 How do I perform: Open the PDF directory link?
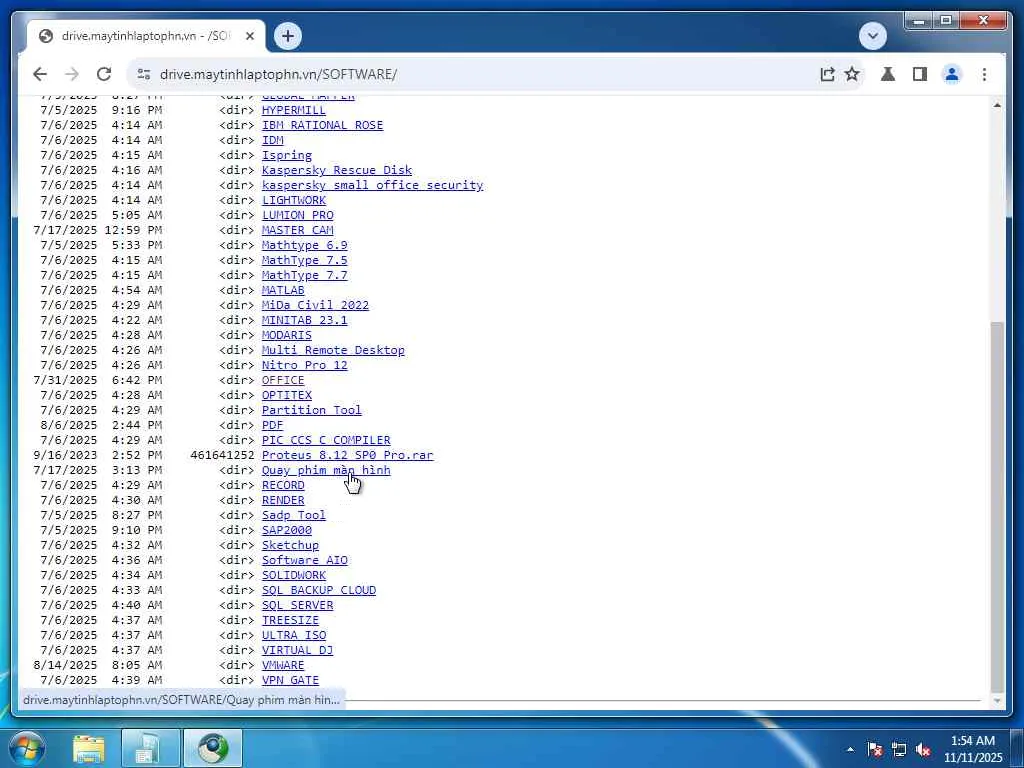pyautogui.click(x=272, y=426)
